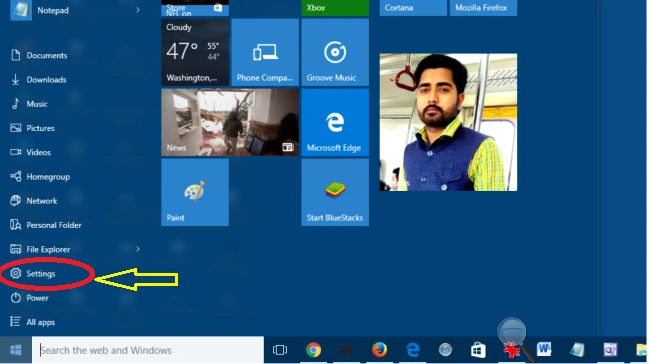Launch the Start BlueStacks tile
The image size is (650, 364).
pyautogui.click(x=335, y=192)
